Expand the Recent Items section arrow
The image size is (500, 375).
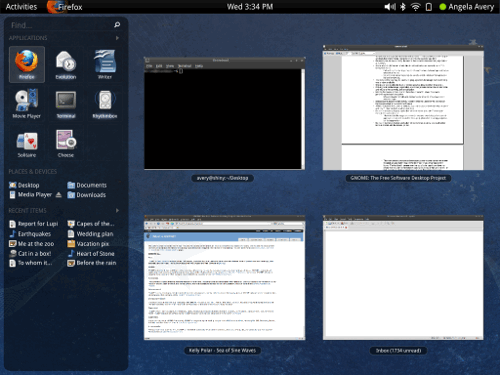117,211
